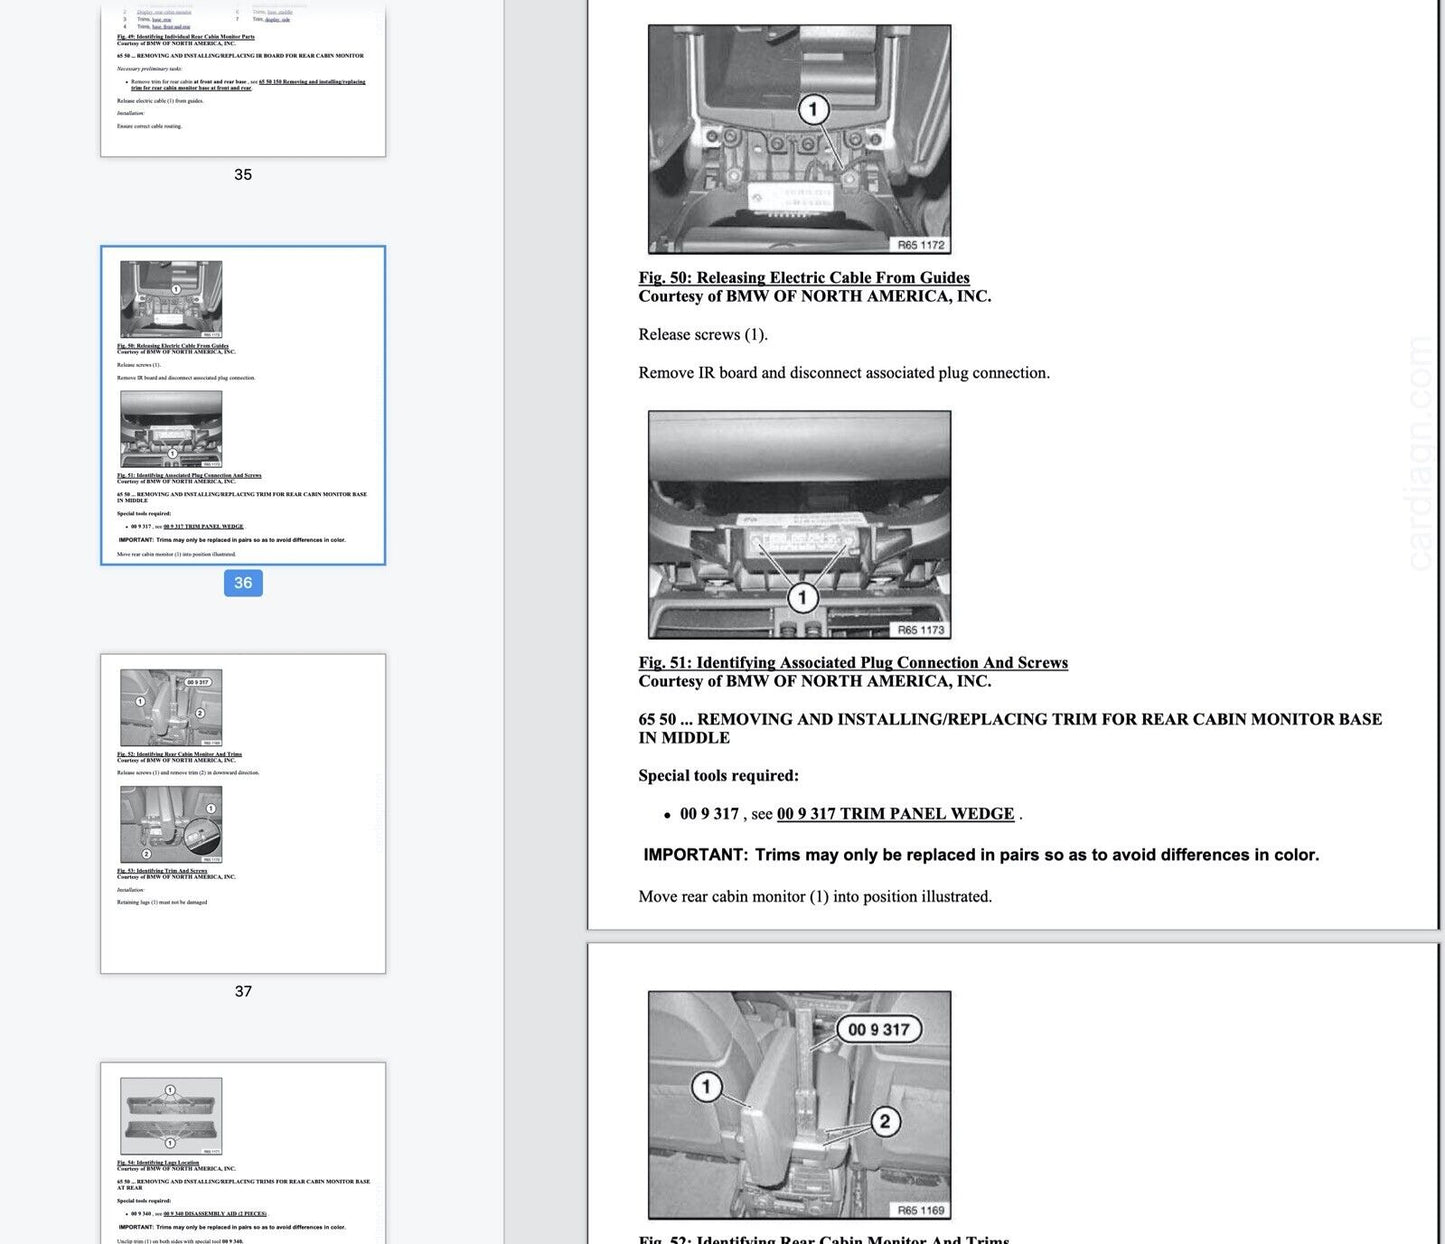Open the "00 9 317 TRIM PANEL WEDGE" link

point(895,814)
